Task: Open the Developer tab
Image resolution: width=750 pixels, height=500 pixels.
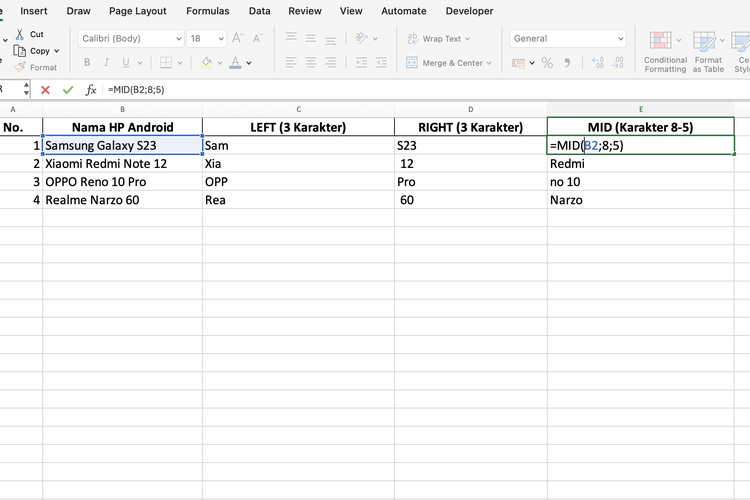Action: (x=469, y=11)
